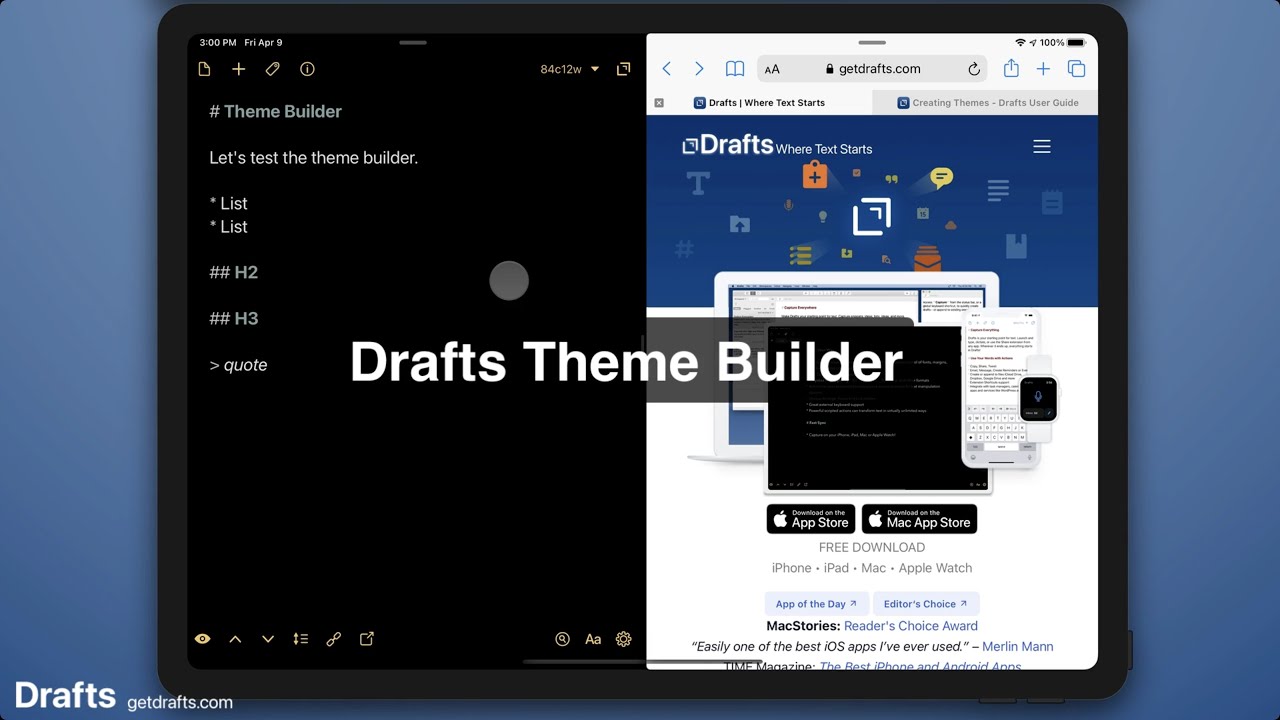
Task: Open the Safari share sheet
Action: coord(1011,68)
